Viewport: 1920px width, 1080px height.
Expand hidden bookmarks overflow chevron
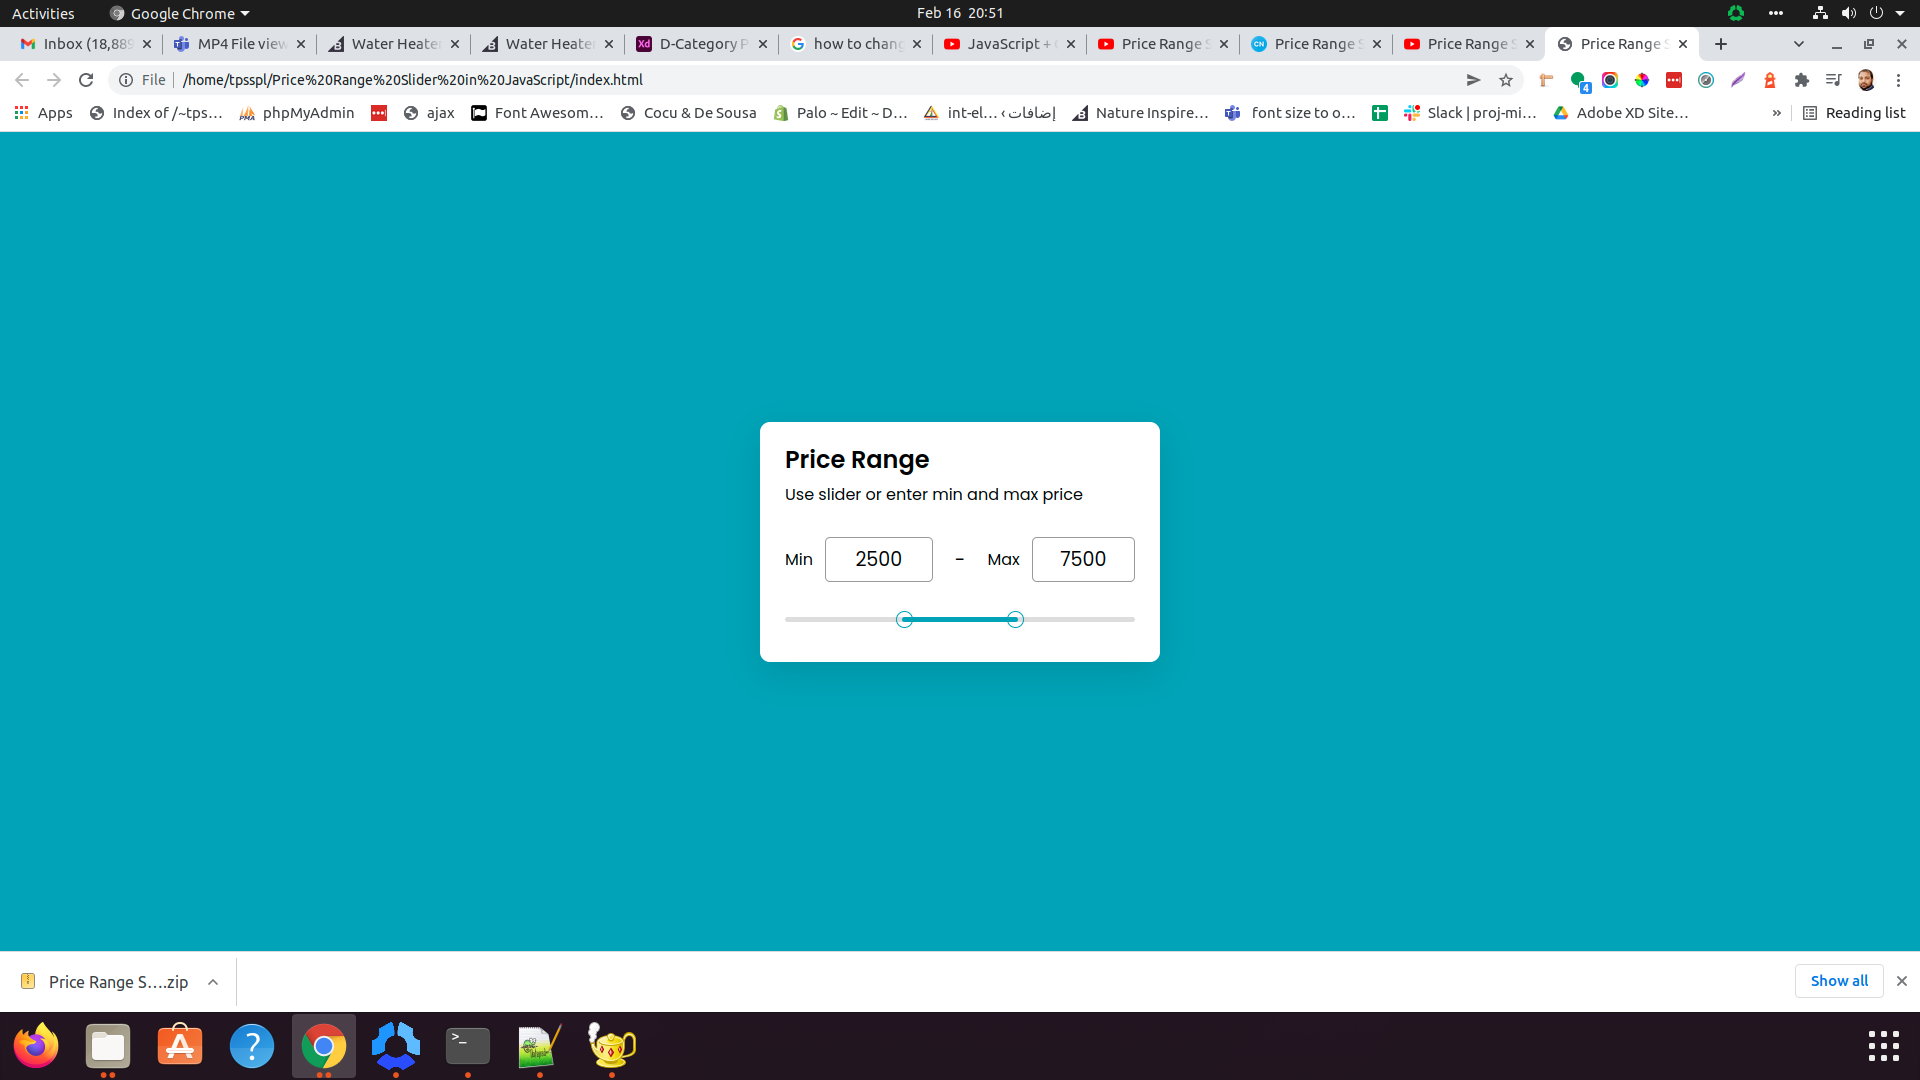(1776, 113)
